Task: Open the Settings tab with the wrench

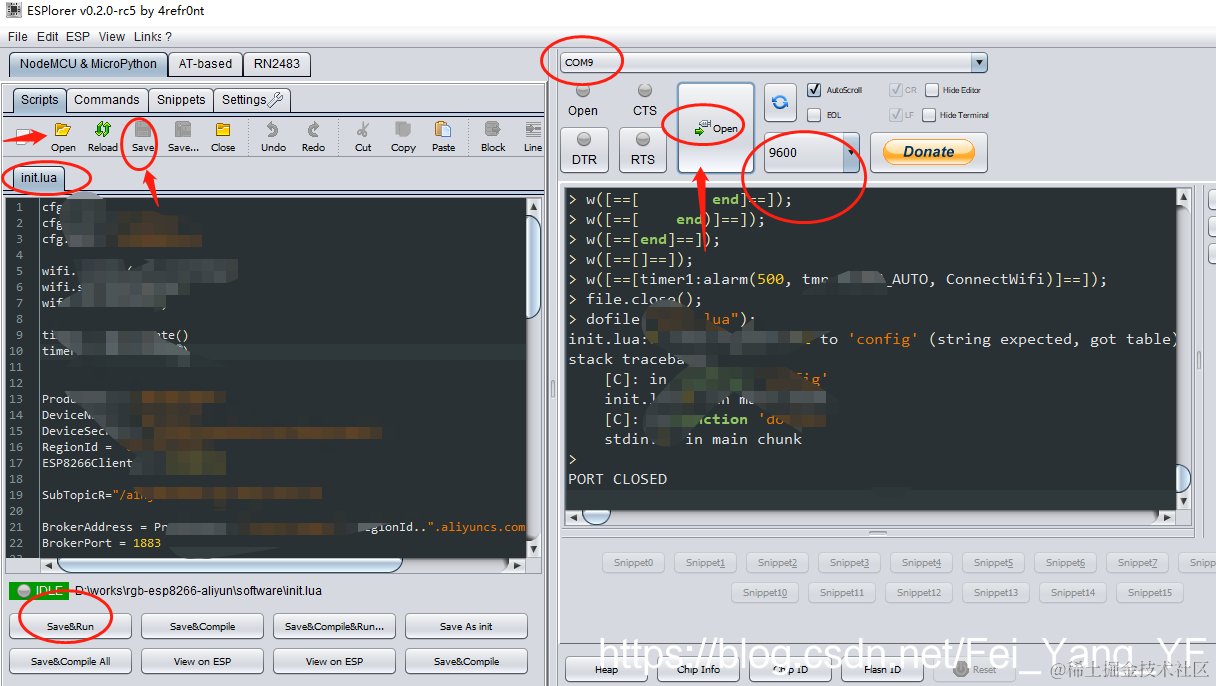Action: pos(253,100)
